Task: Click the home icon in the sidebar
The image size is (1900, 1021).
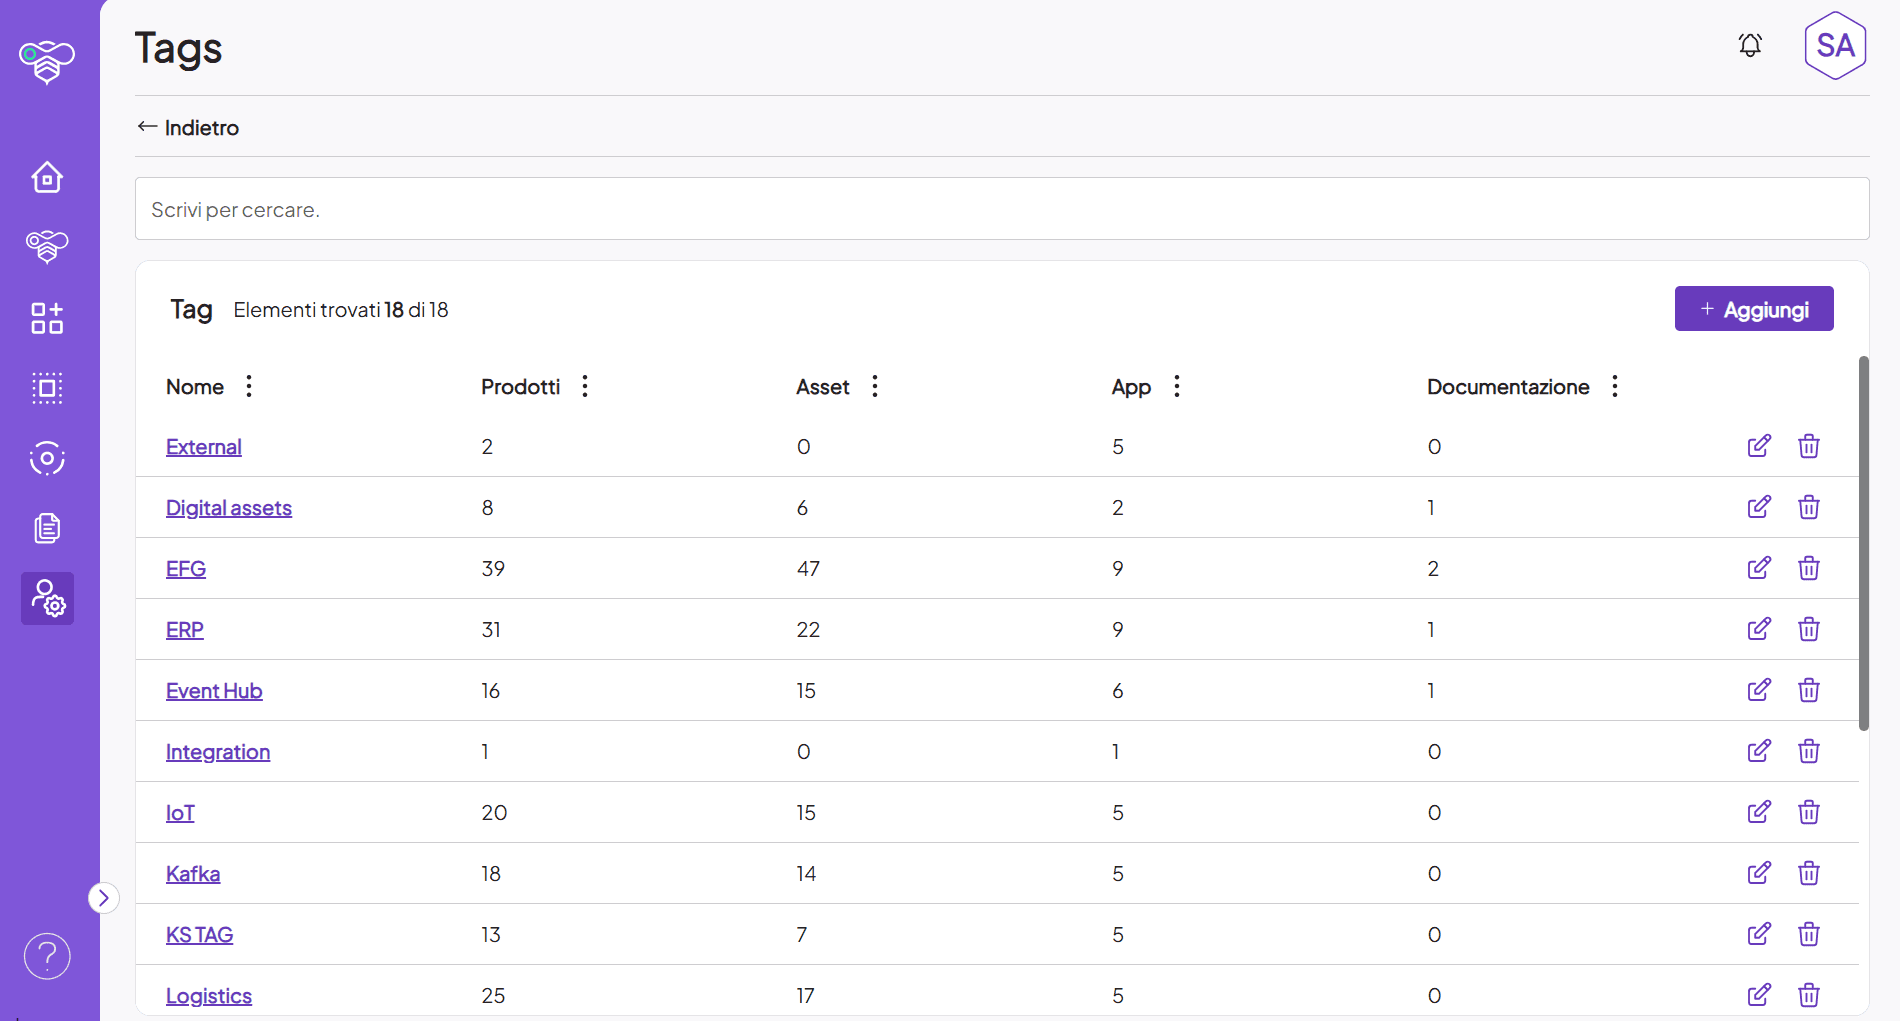Action: point(47,177)
